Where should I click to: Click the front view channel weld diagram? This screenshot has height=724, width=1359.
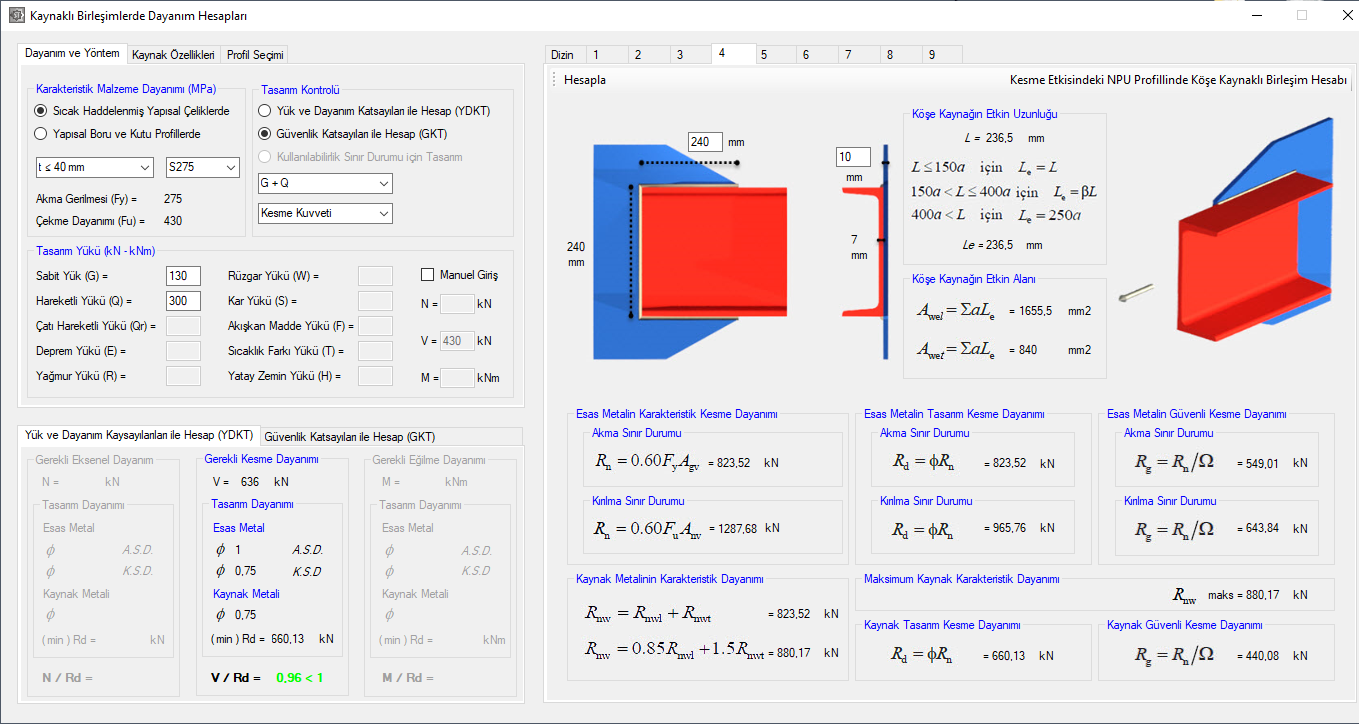tap(690, 252)
